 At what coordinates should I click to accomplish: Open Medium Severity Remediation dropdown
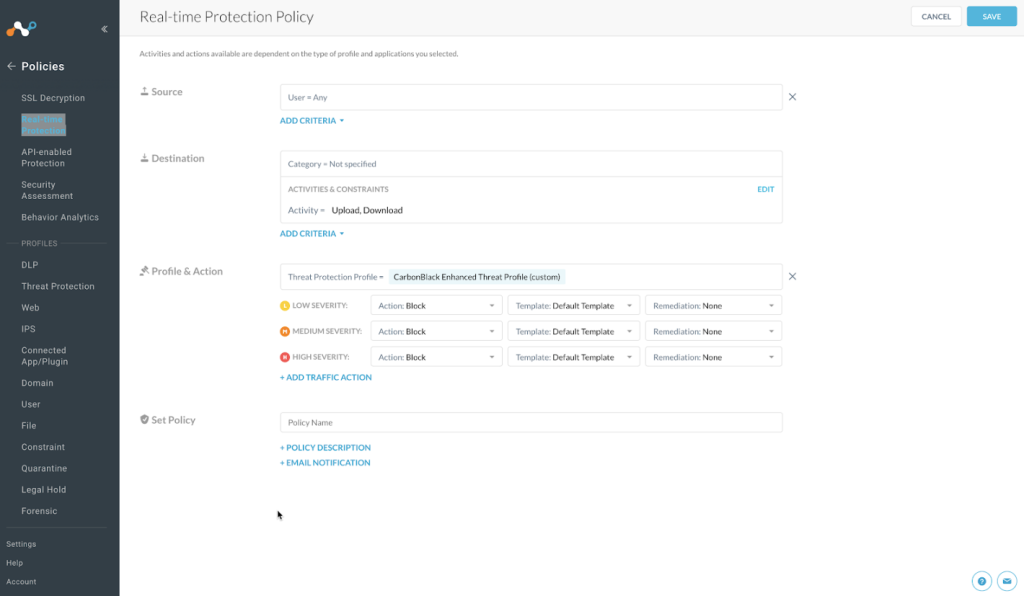pyautogui.click(x=713, y=331)
